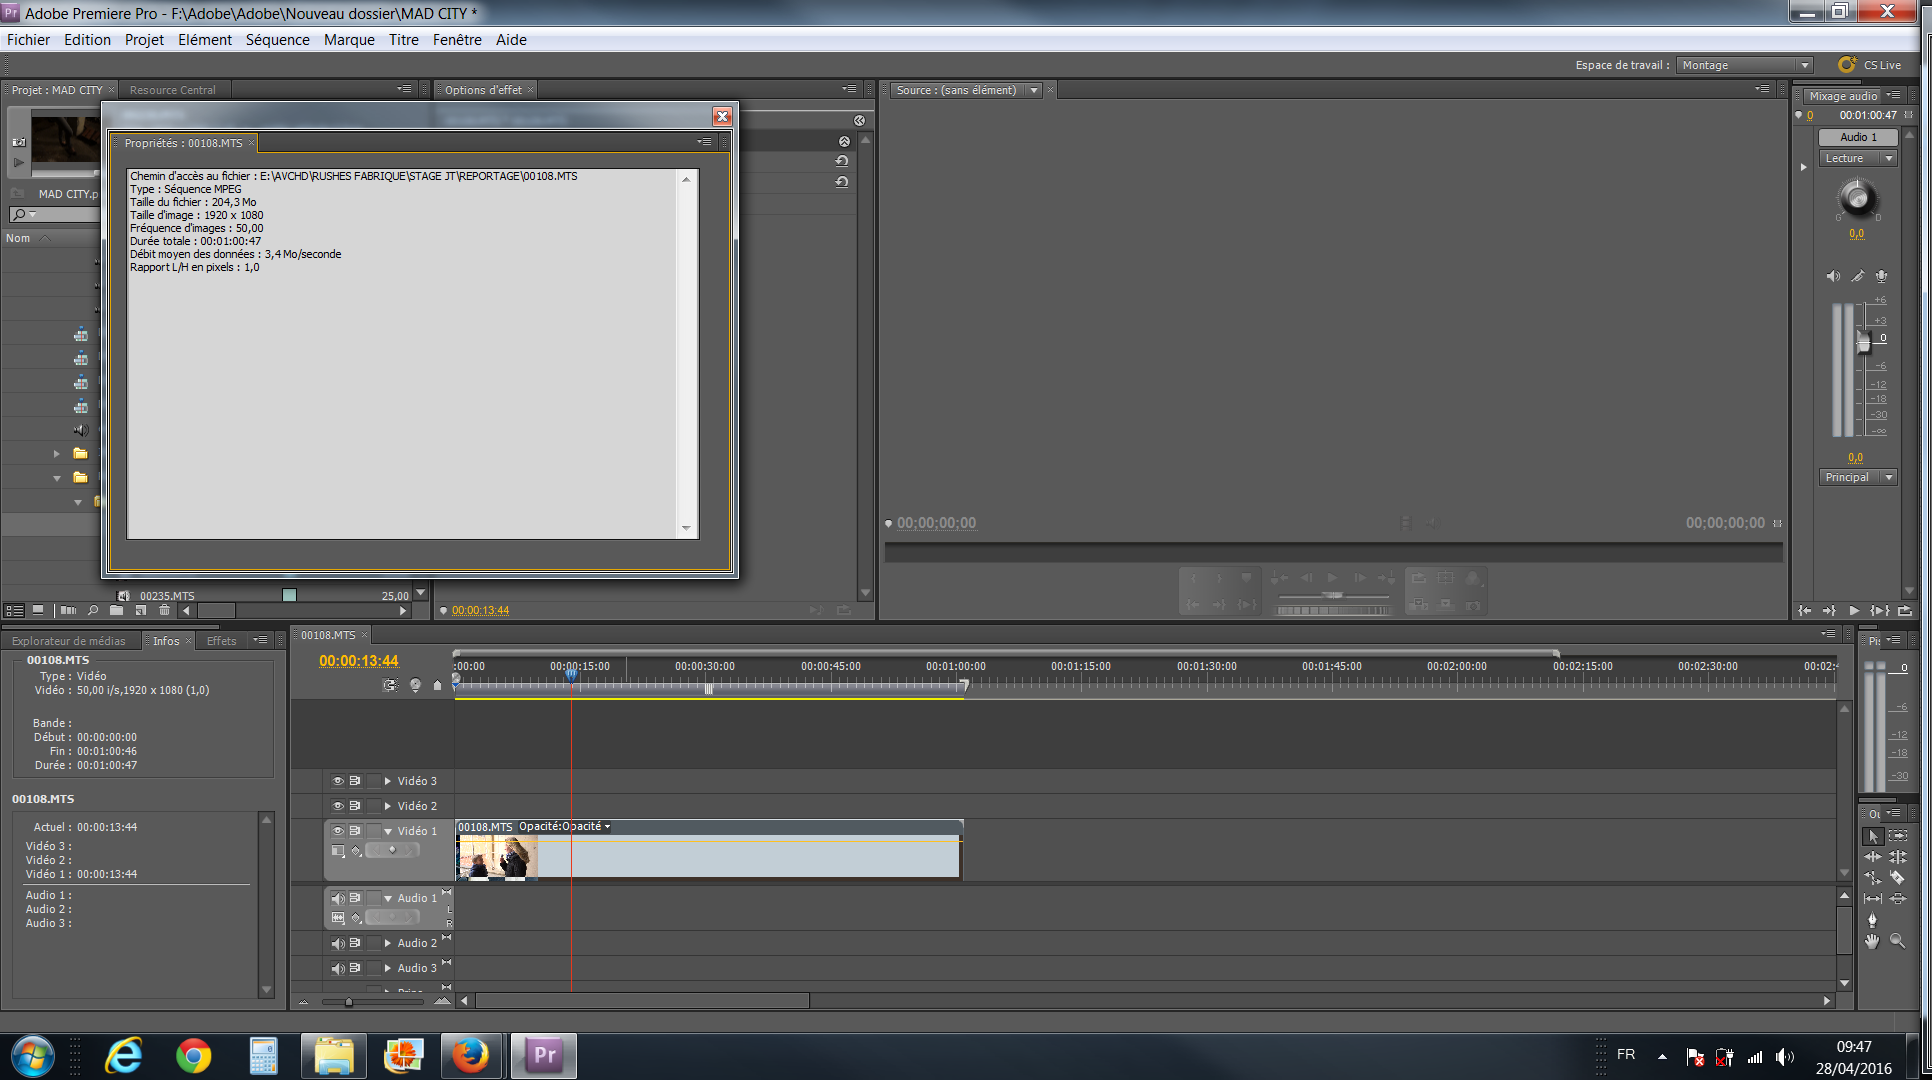The width and height of the screenshot is (1932, 1080).
Task: Open the Principal output dropdown in mixer
Action: [1858, 477]
